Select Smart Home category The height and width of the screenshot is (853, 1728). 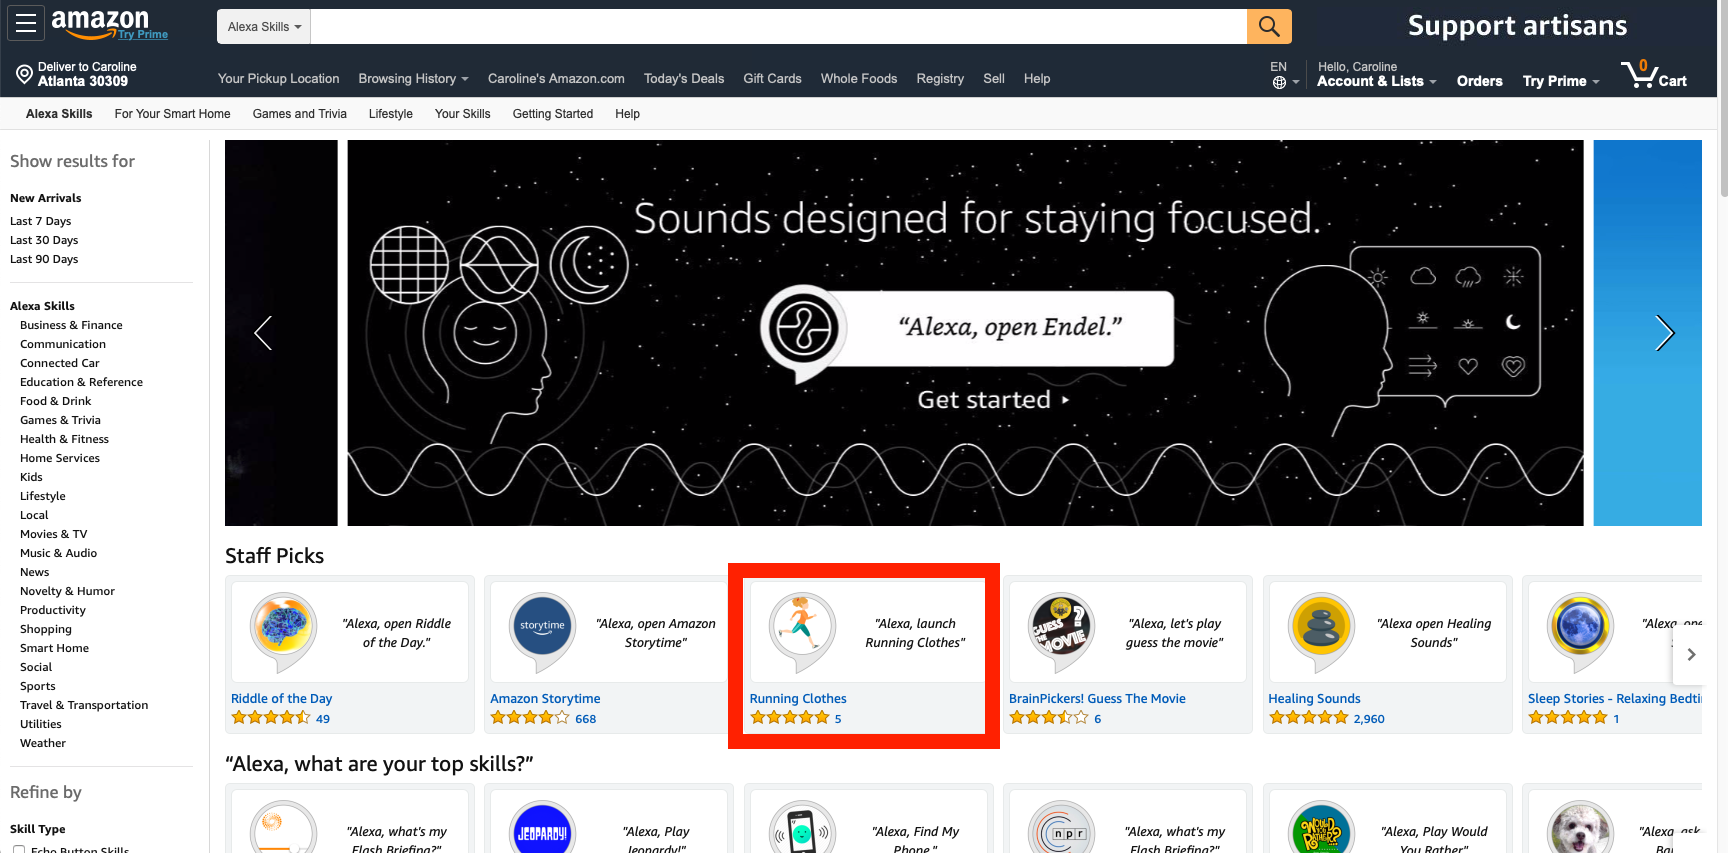coord(54,648)
